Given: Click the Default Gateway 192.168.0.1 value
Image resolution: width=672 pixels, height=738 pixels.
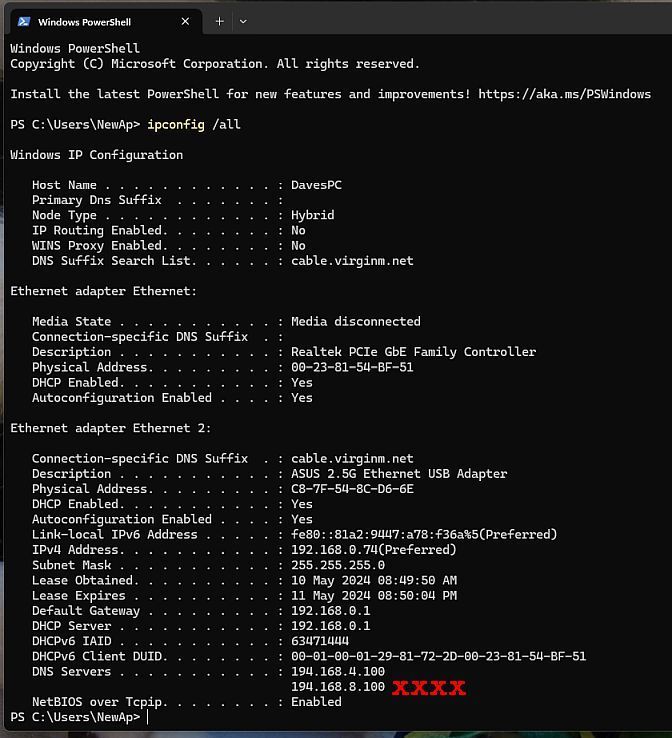Looking at the screenshot, I should point(330,611).
